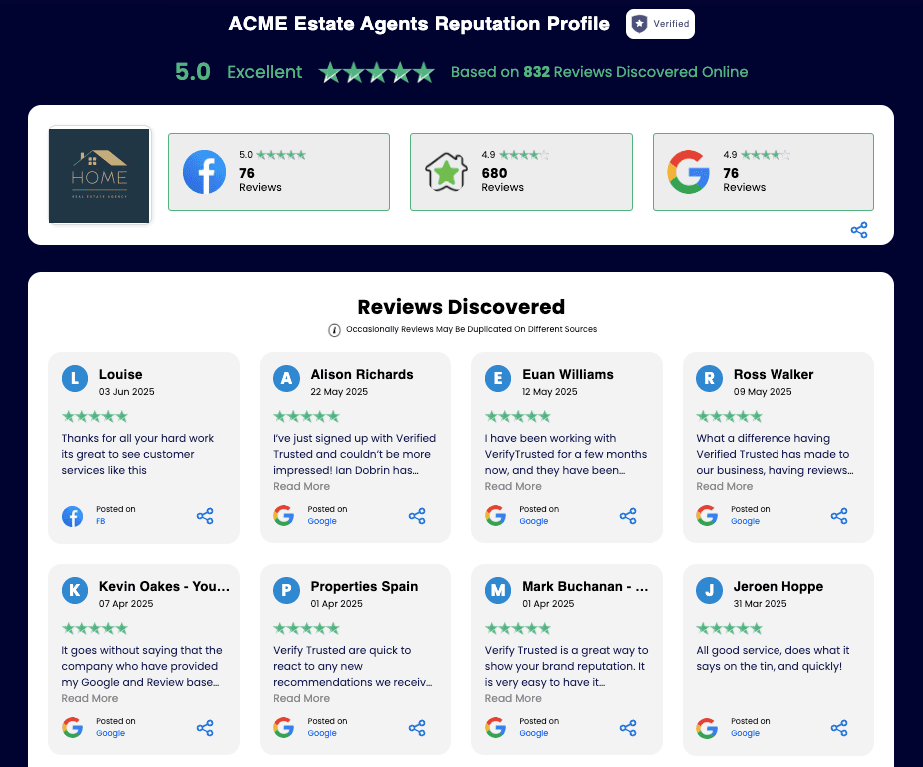Click Ross Walker's avatar initial
Screen dimensions: 923x767
pos(708,379)
